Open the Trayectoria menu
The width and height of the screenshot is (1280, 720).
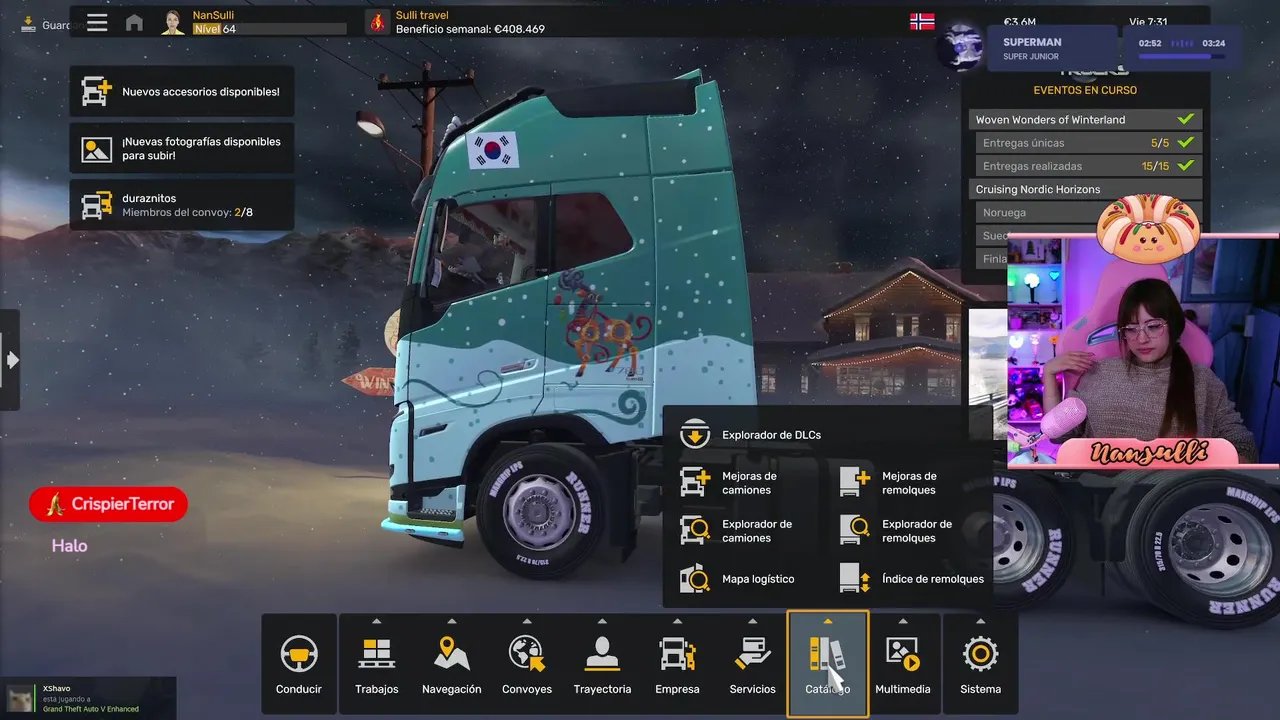click(602, 664)
